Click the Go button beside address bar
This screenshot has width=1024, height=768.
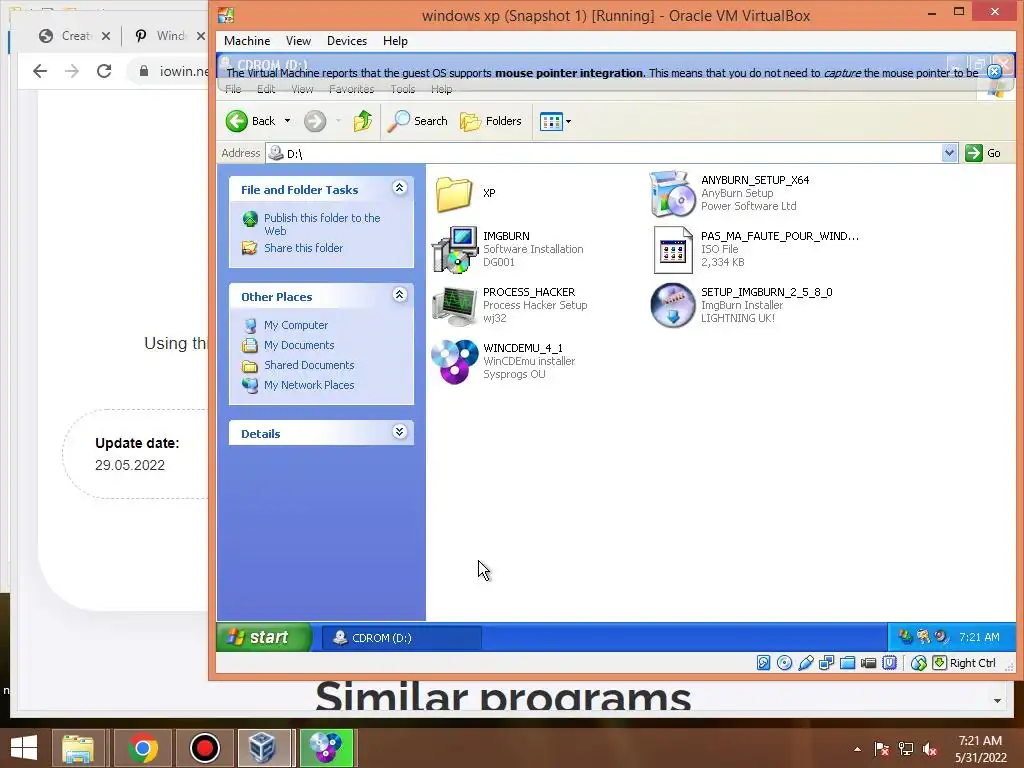coord(983,153)
